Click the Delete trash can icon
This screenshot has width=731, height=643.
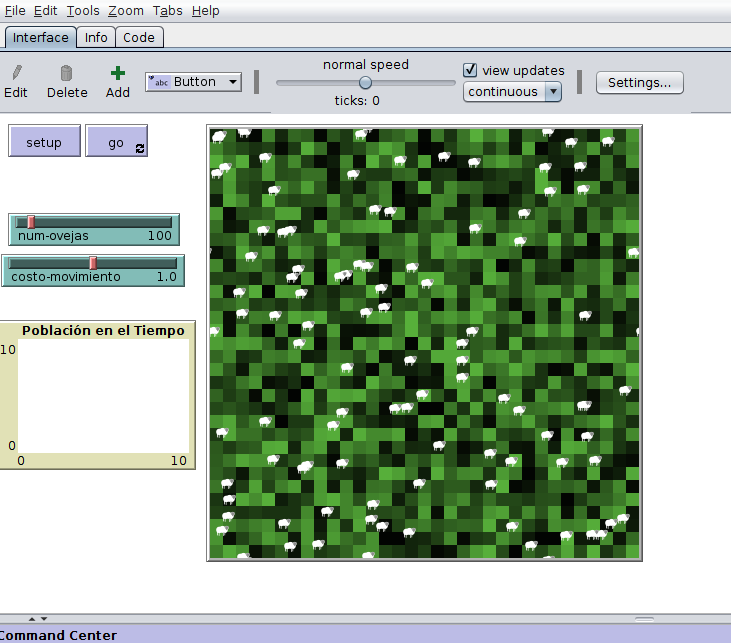[67, 73]
